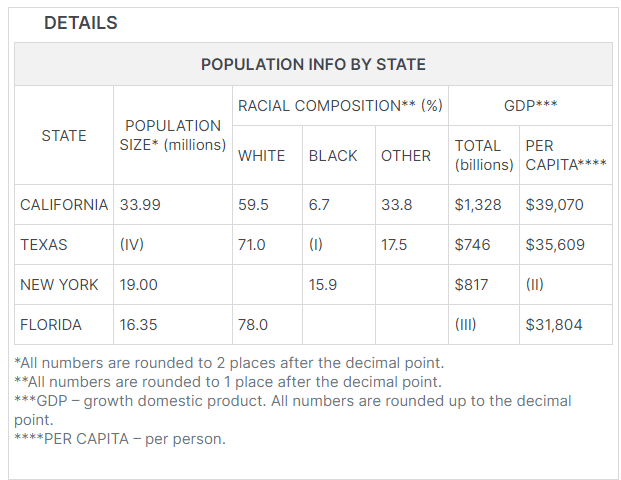The height and width of the screenshot is (480, 621).
Task: Select the New York per capita cell (II)
Action: 536,285
